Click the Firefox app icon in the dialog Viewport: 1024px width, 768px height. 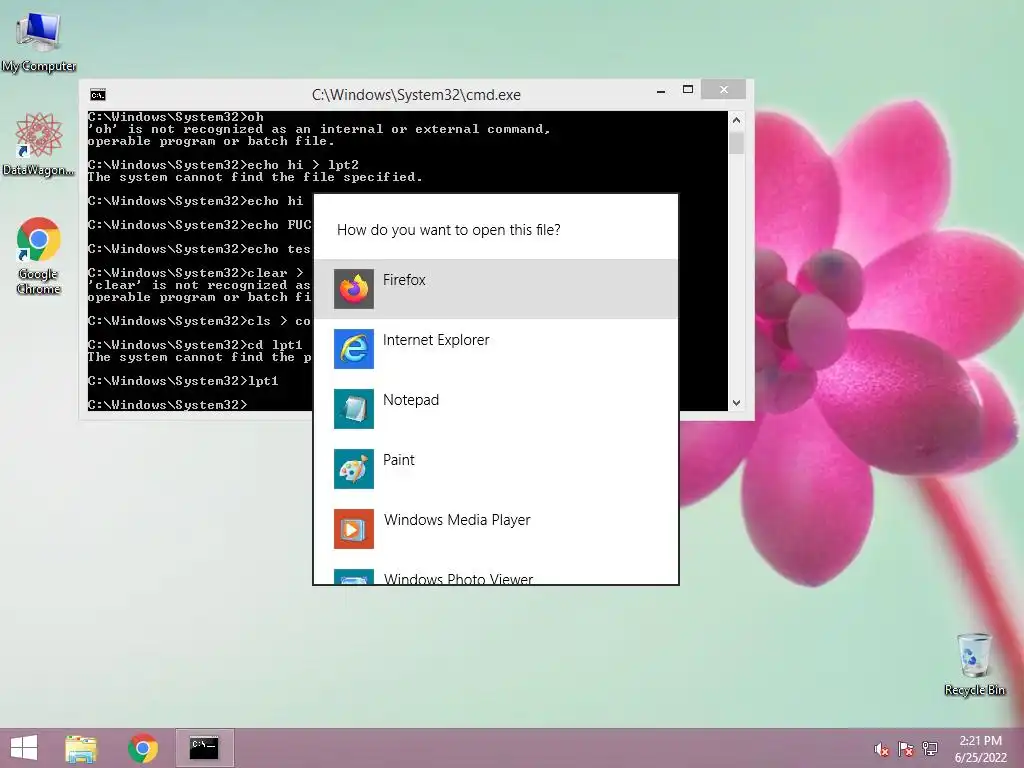(354, 289)
